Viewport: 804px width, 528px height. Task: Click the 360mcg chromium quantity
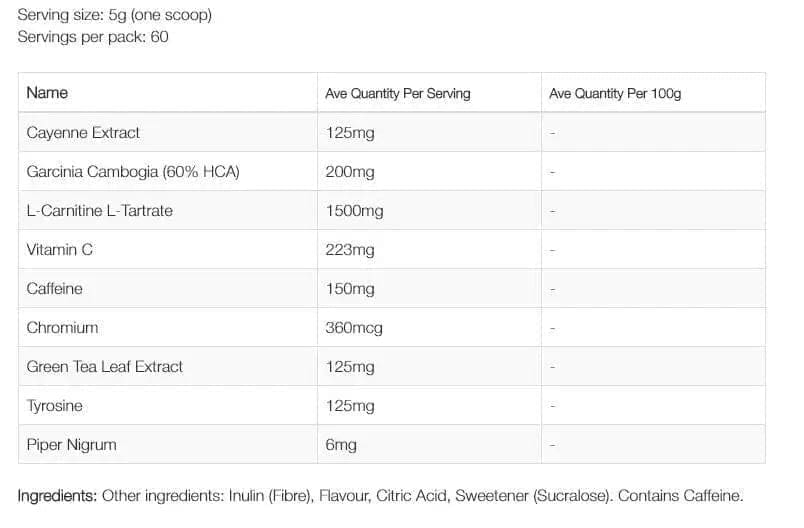tap(354, 328)
